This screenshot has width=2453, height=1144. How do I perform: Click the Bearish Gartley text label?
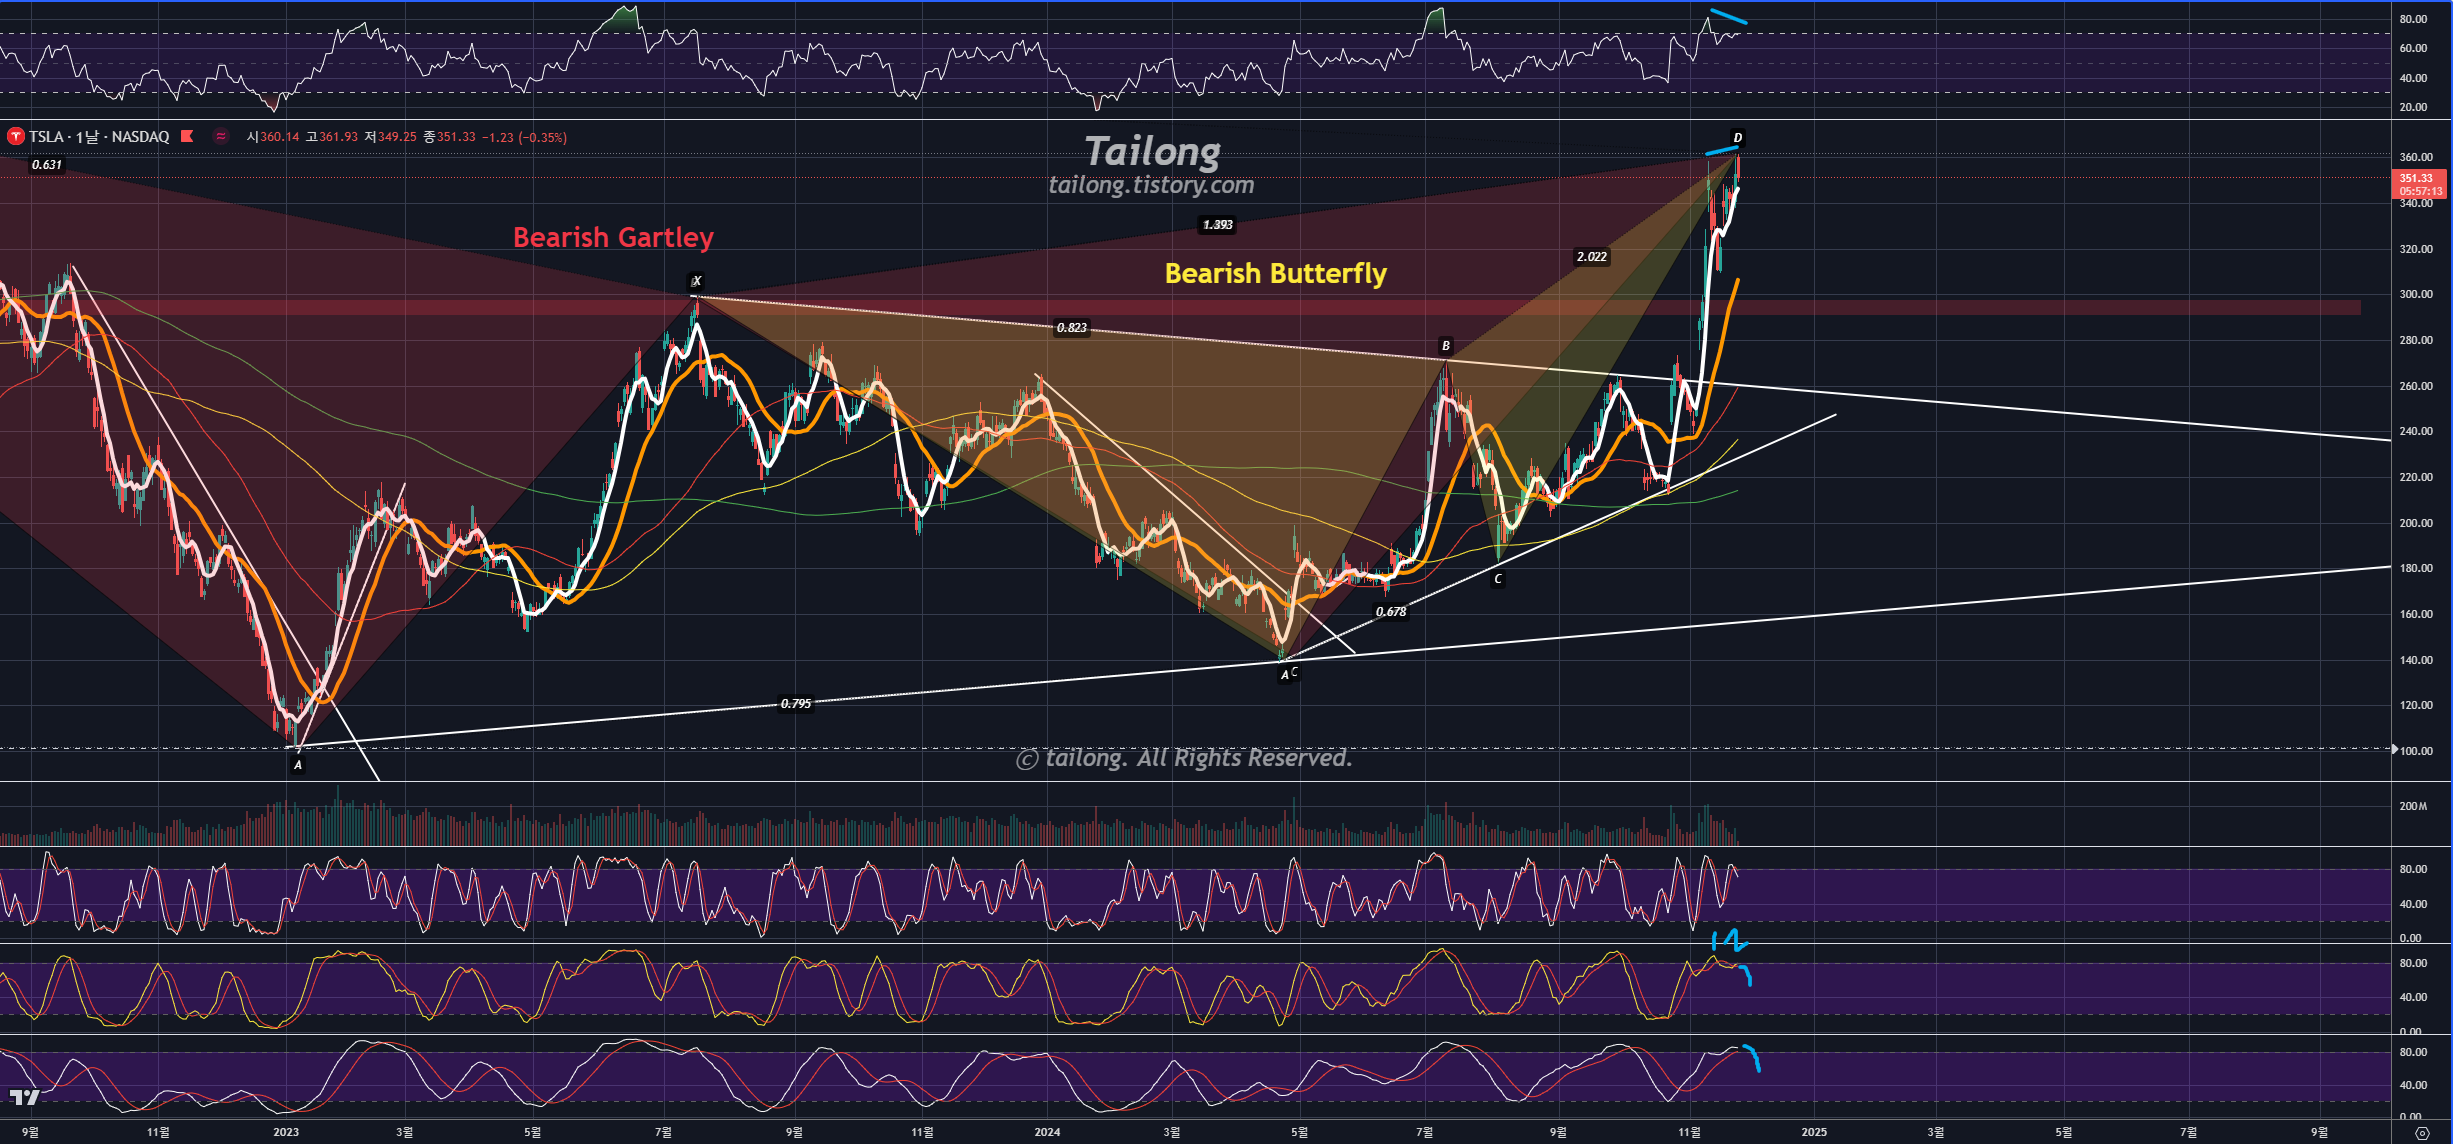613,238
